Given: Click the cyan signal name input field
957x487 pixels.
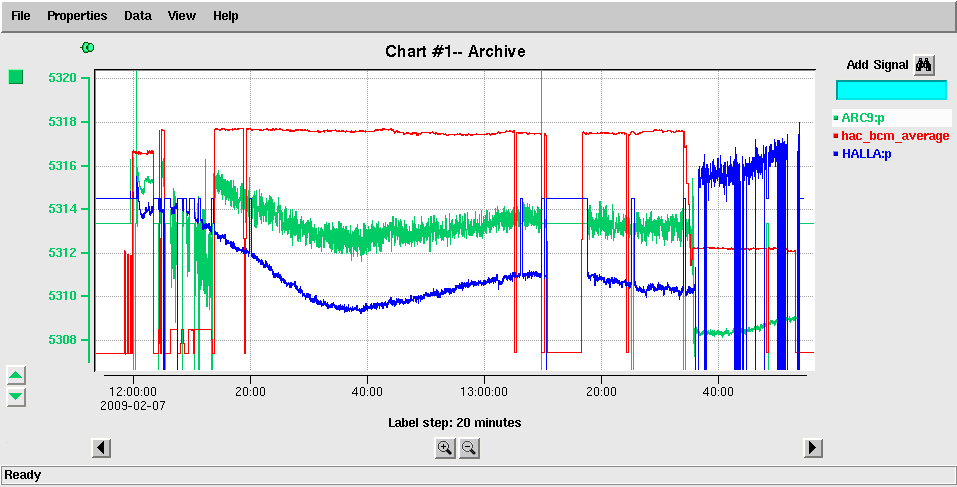Looking at the screenshot, I should click(x=891, y=90).
